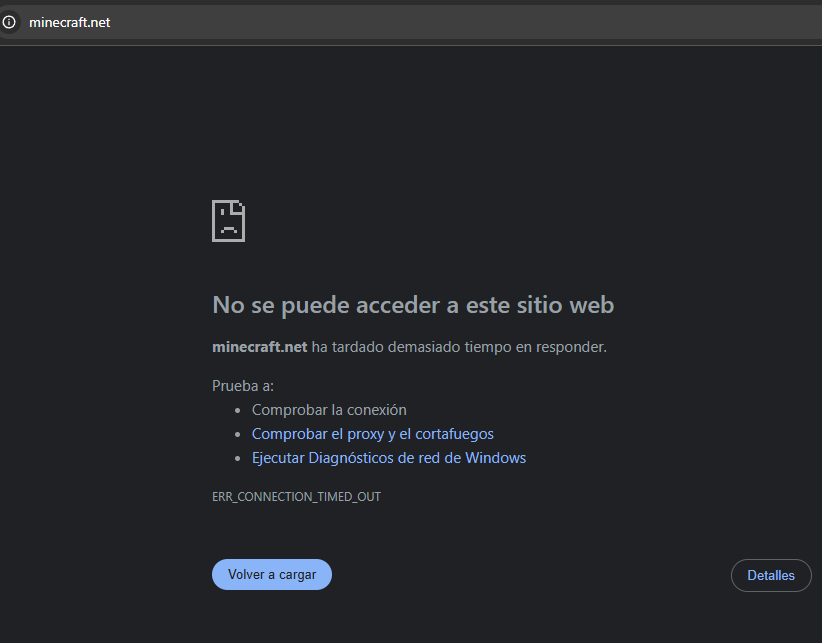Screen dimensions: 822x643
Task: Click the ERR_CONNECTION_TIMED_OUT error code
Action: 296,497
